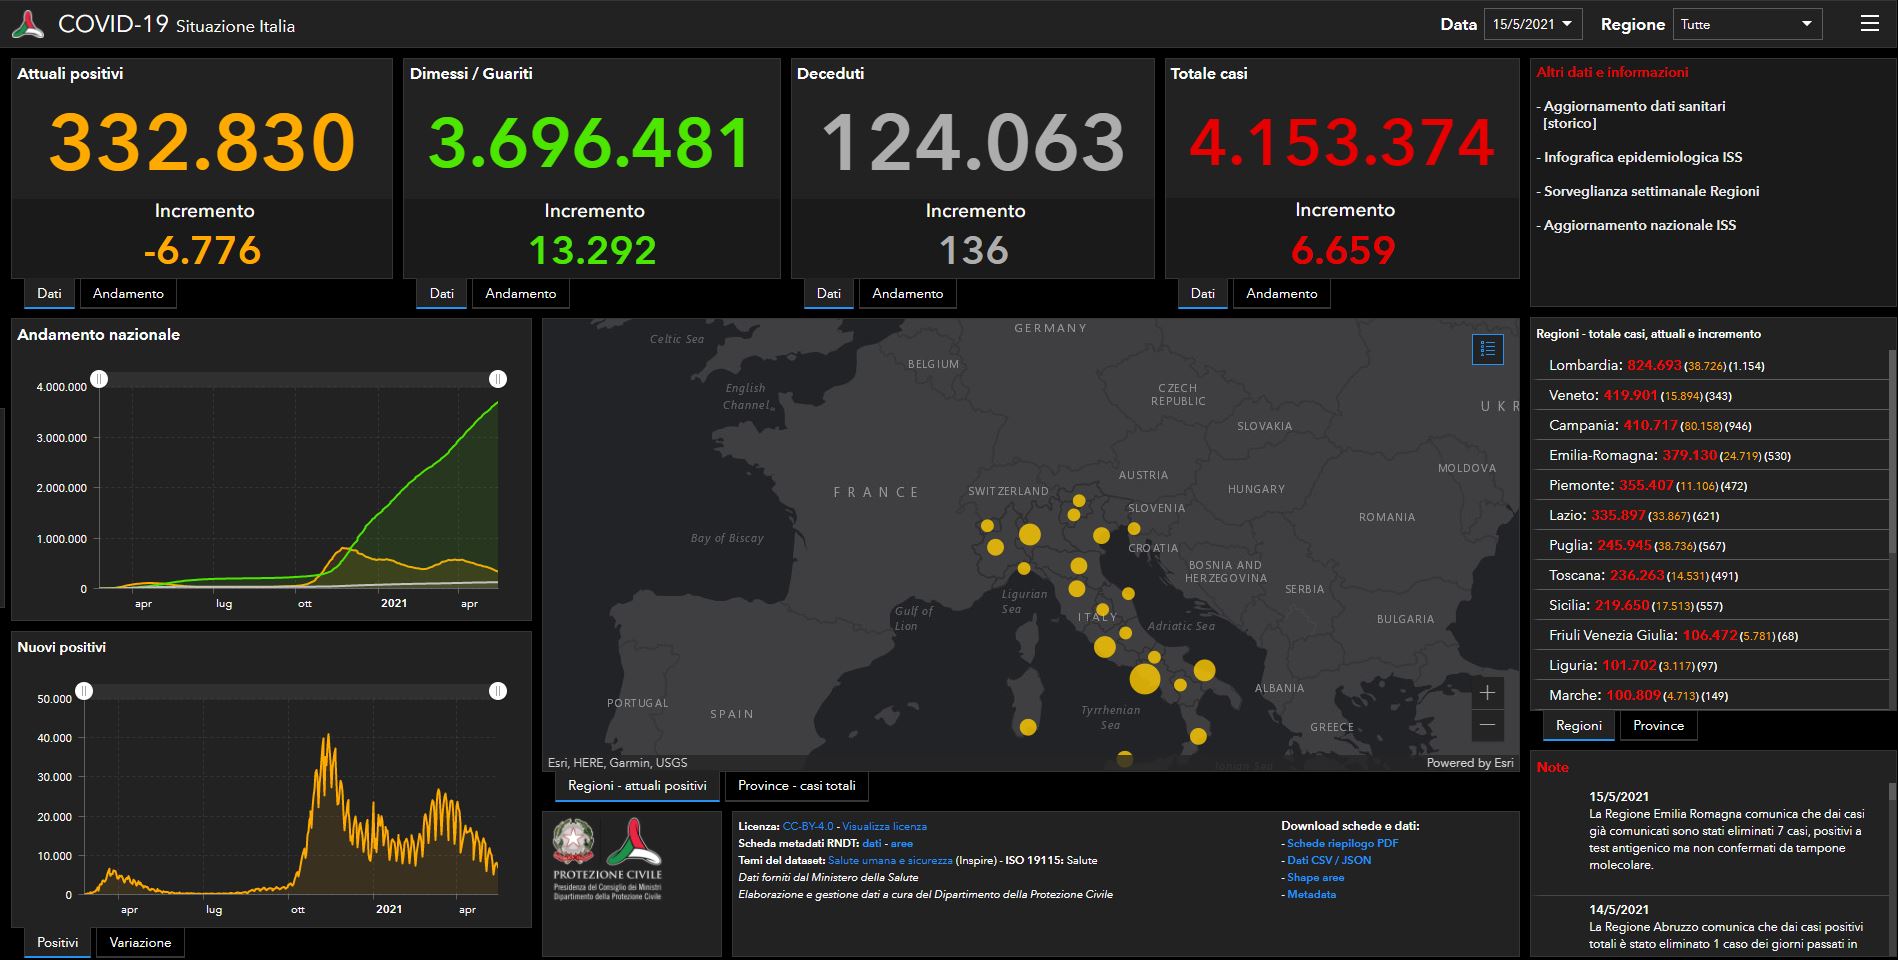This screenshot has height=960, width=1898.
Task: Click the Protezione Civile logo in header
Action: pyautogui.click(x=28, y=24)
